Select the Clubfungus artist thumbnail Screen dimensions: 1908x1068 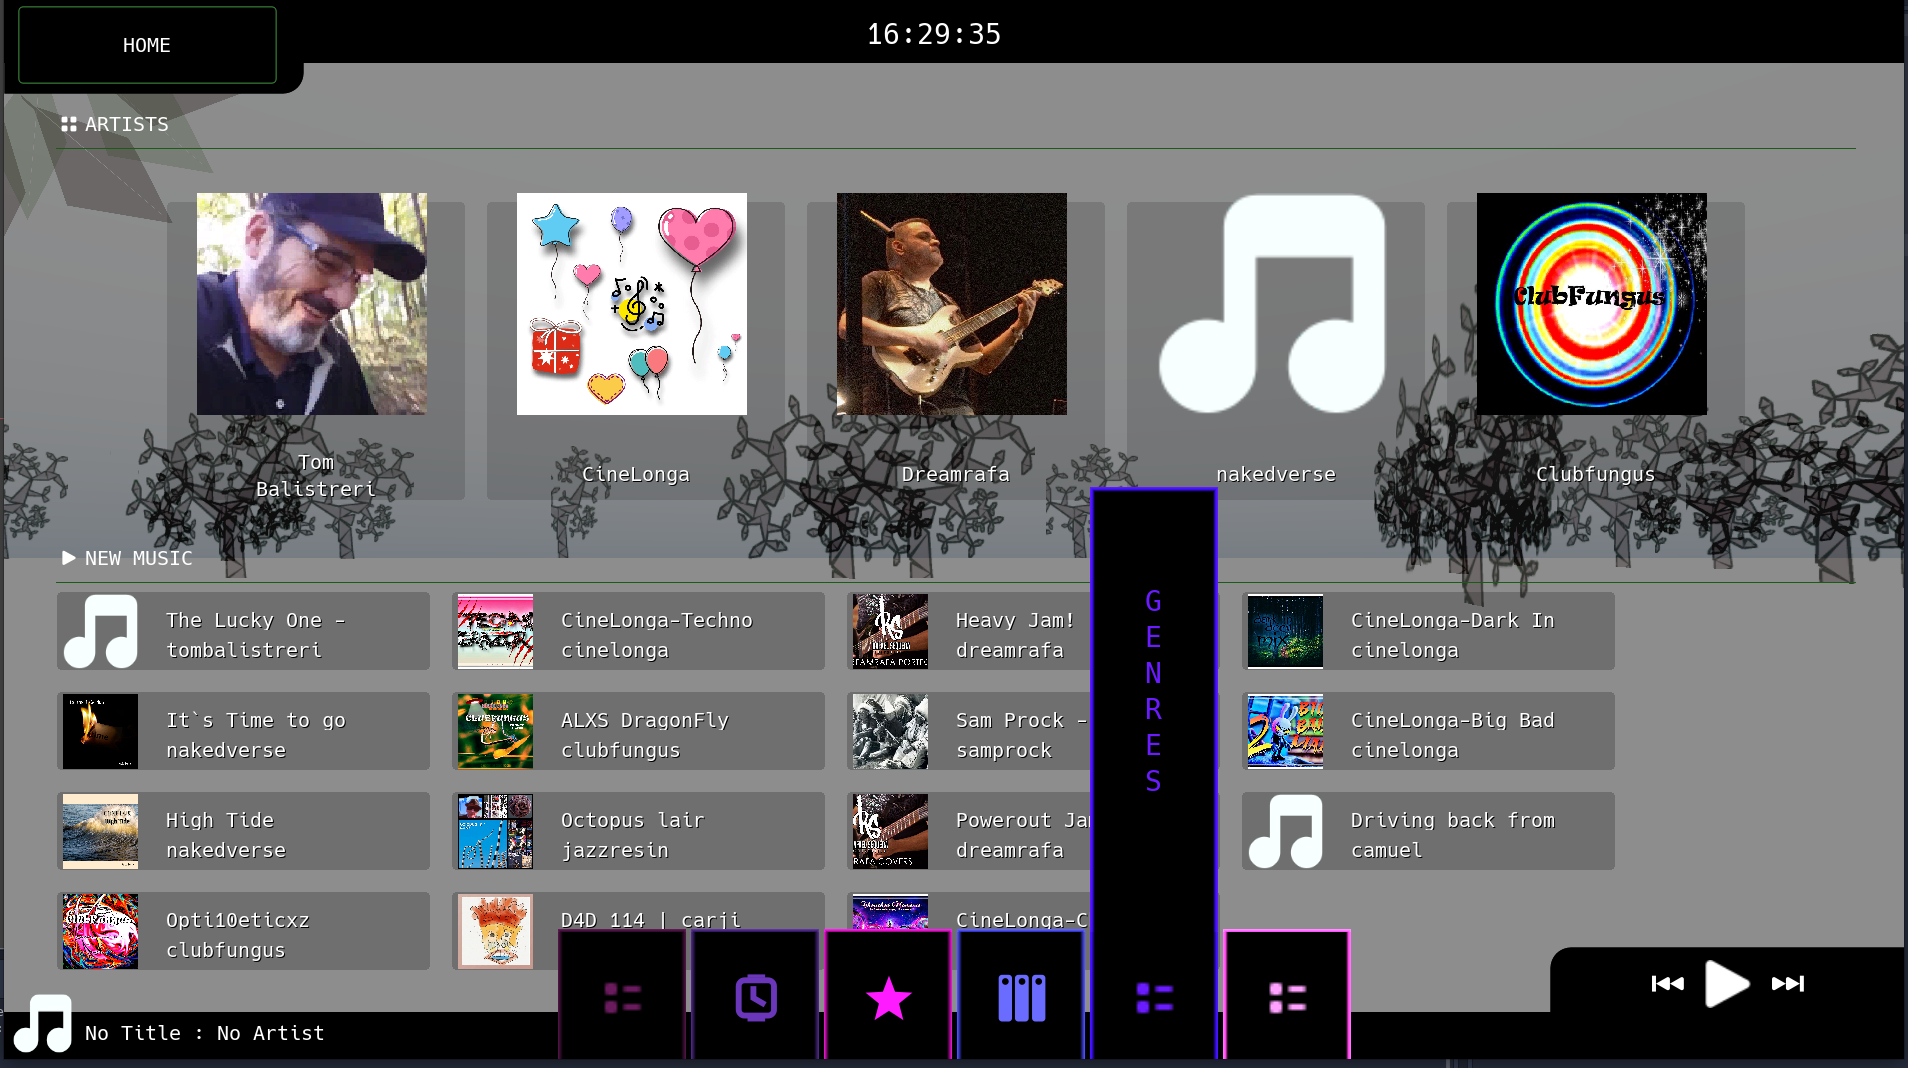1591,304
